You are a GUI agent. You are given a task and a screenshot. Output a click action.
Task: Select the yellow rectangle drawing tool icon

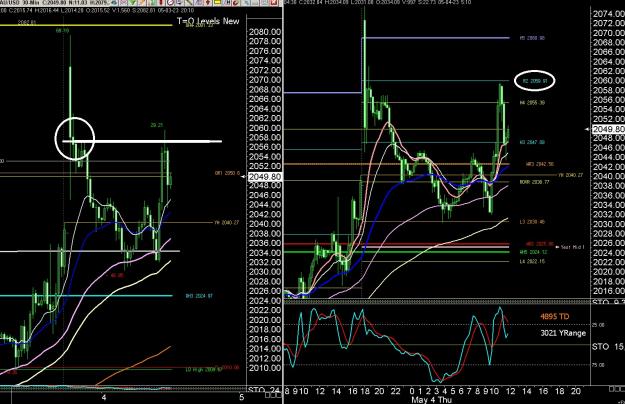click(x=217, y=2)
